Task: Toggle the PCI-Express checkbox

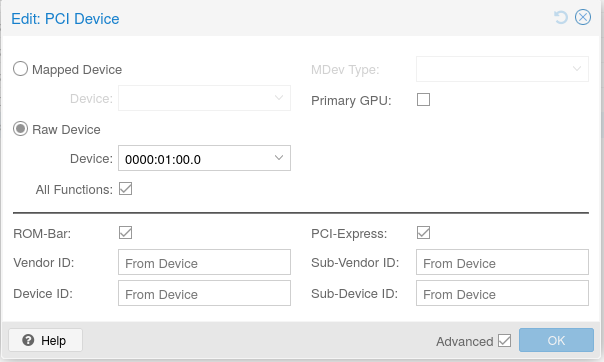Action: pyautogui.click(x=423, y=233)
